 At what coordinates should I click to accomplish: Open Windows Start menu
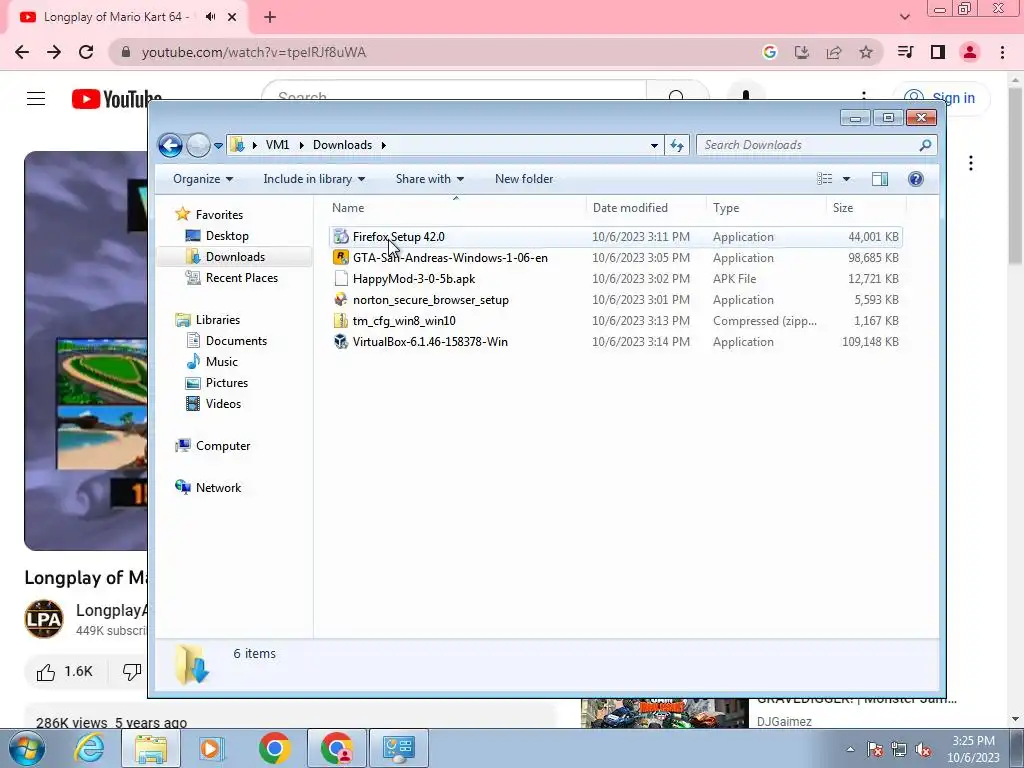tap(26, 748)
